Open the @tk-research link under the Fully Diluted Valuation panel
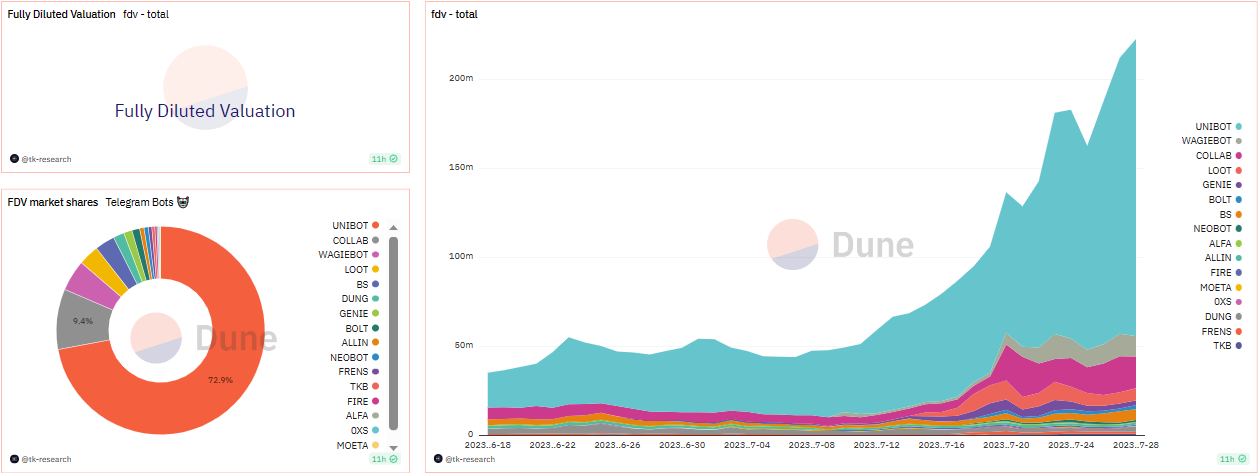Image resolution: width=1259 pixels, height=473 pixels. point(46,159)
